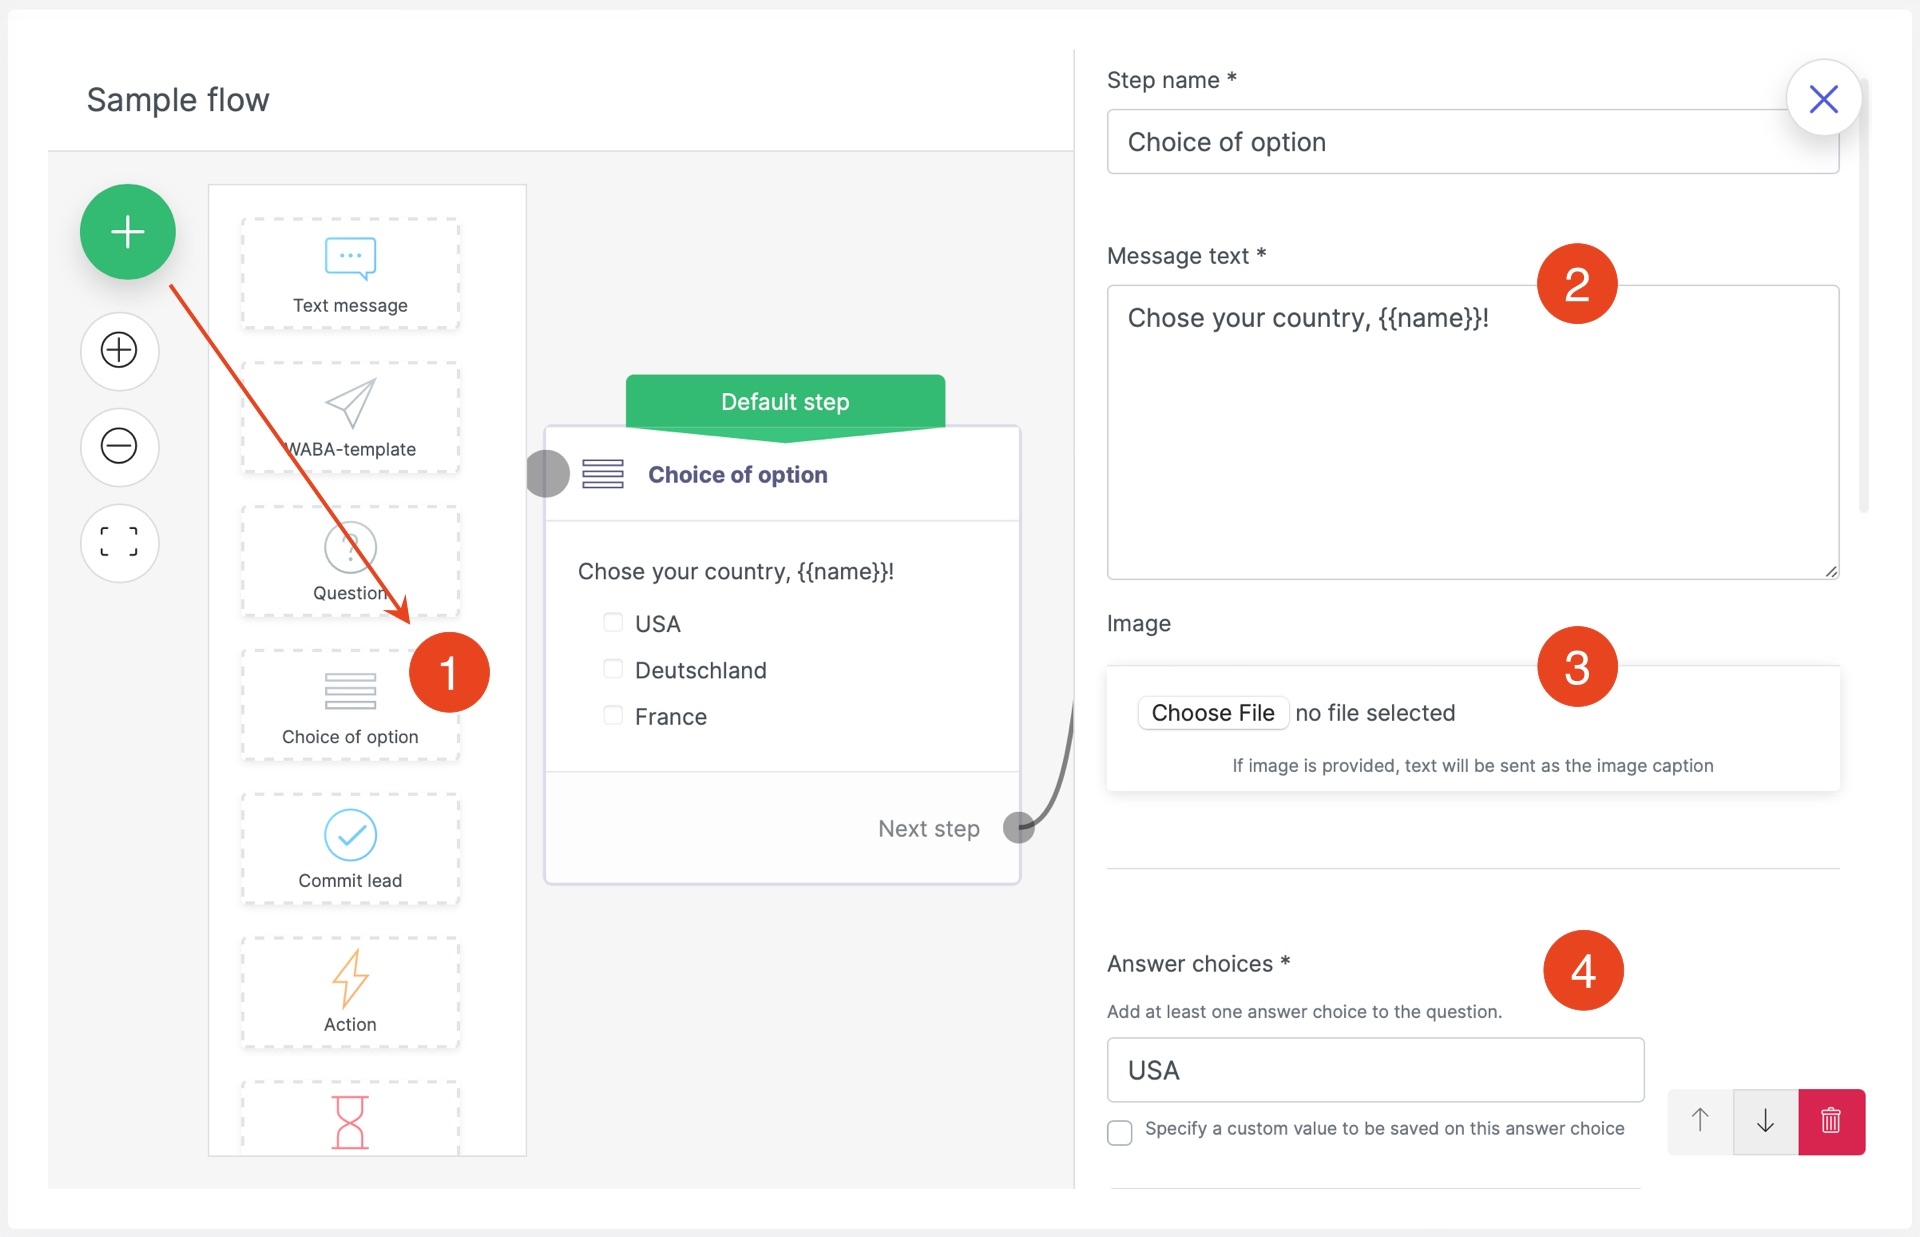Delete the USA answer with the trash icon

[1831, 1121]
